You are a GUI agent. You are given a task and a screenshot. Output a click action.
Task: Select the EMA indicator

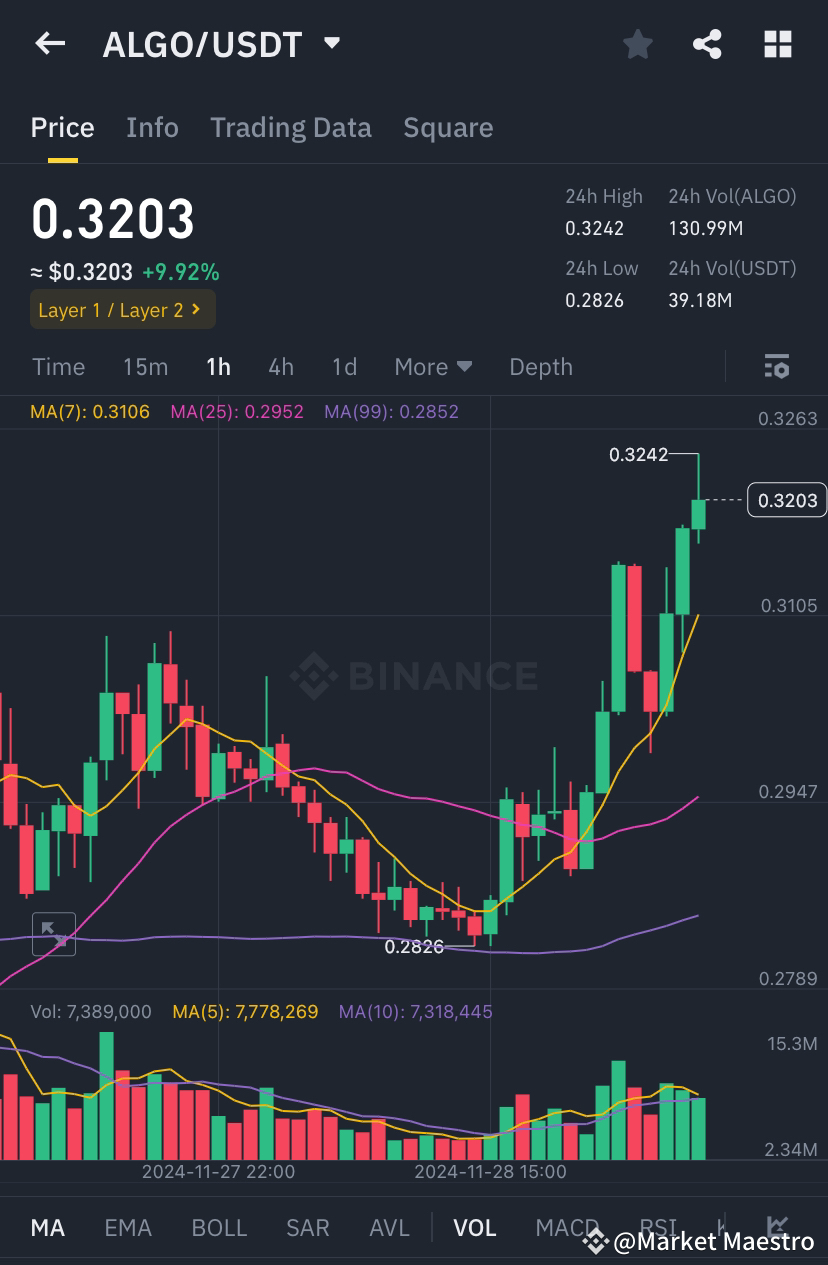(128, 1227)
